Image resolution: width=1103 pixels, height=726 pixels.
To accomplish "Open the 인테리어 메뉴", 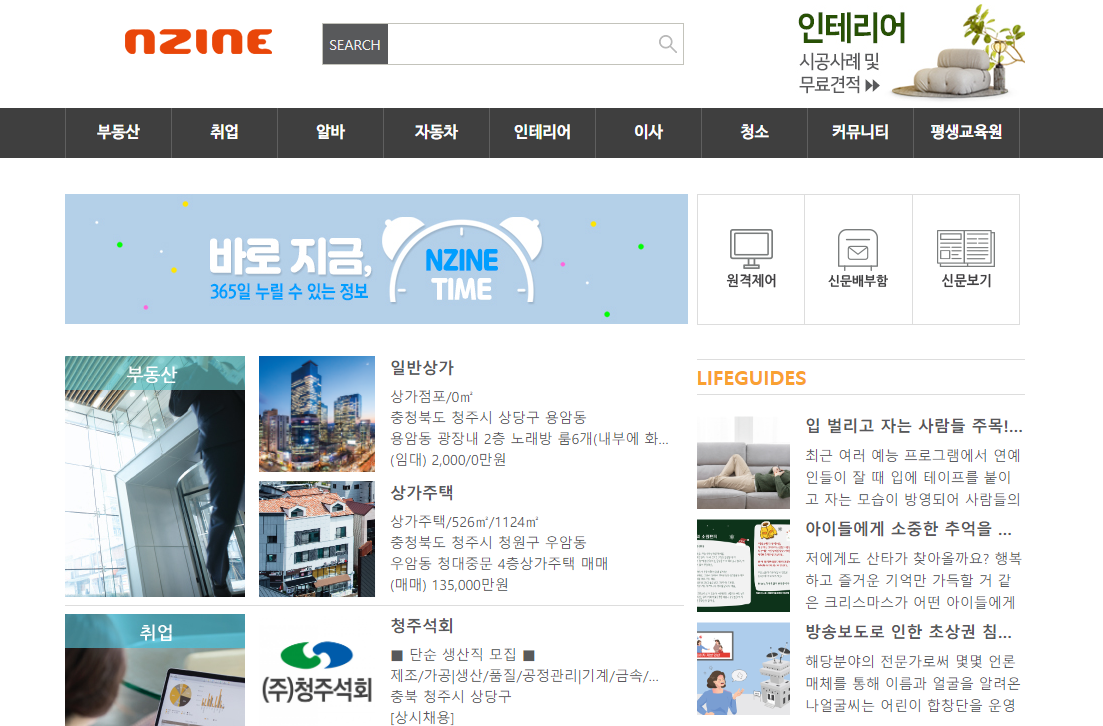I will (x=541, y=132).
